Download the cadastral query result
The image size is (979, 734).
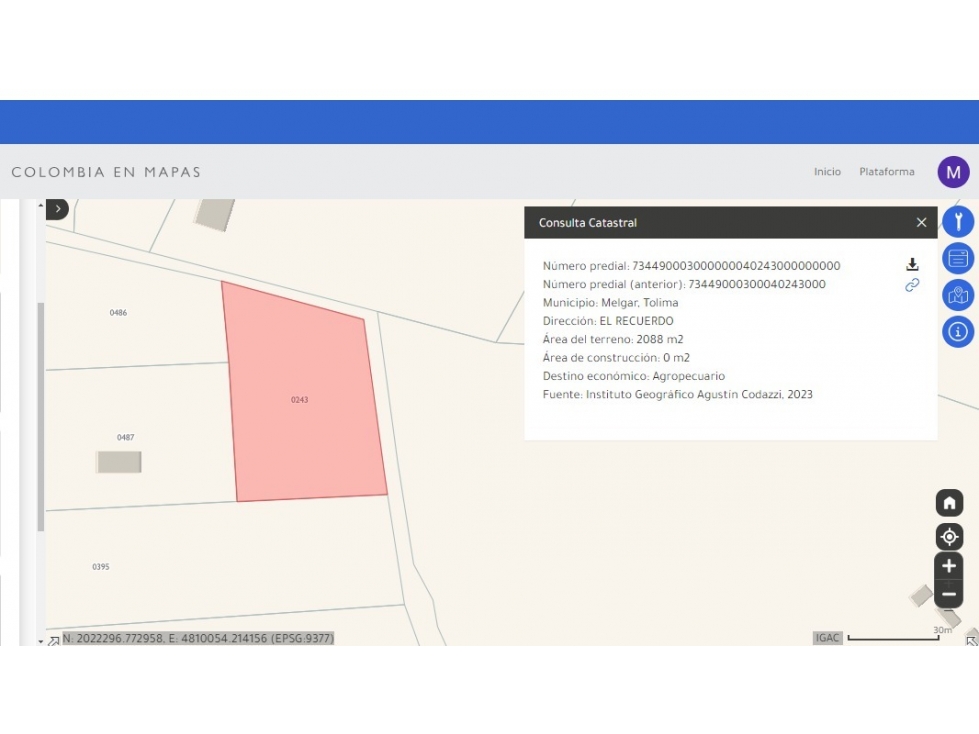click(x=912, y=265)
